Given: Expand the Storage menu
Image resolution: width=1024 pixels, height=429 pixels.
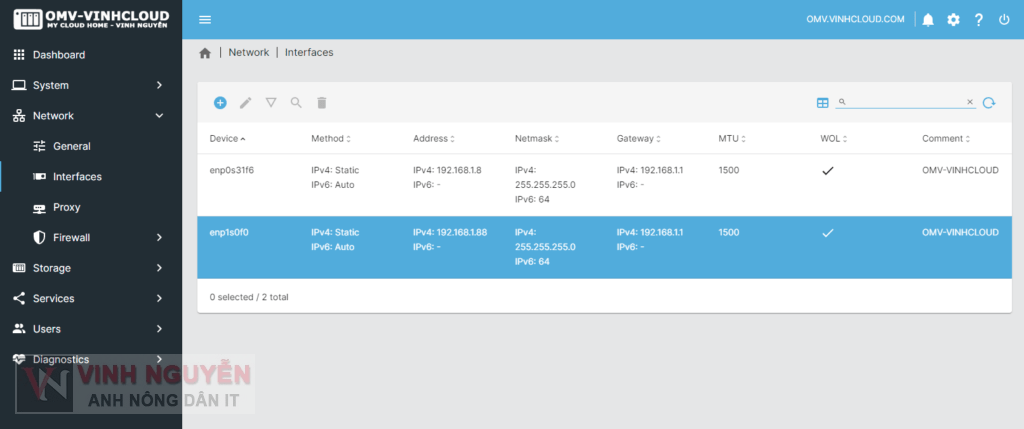Looking at the screenshot, I should click(91, 268).
